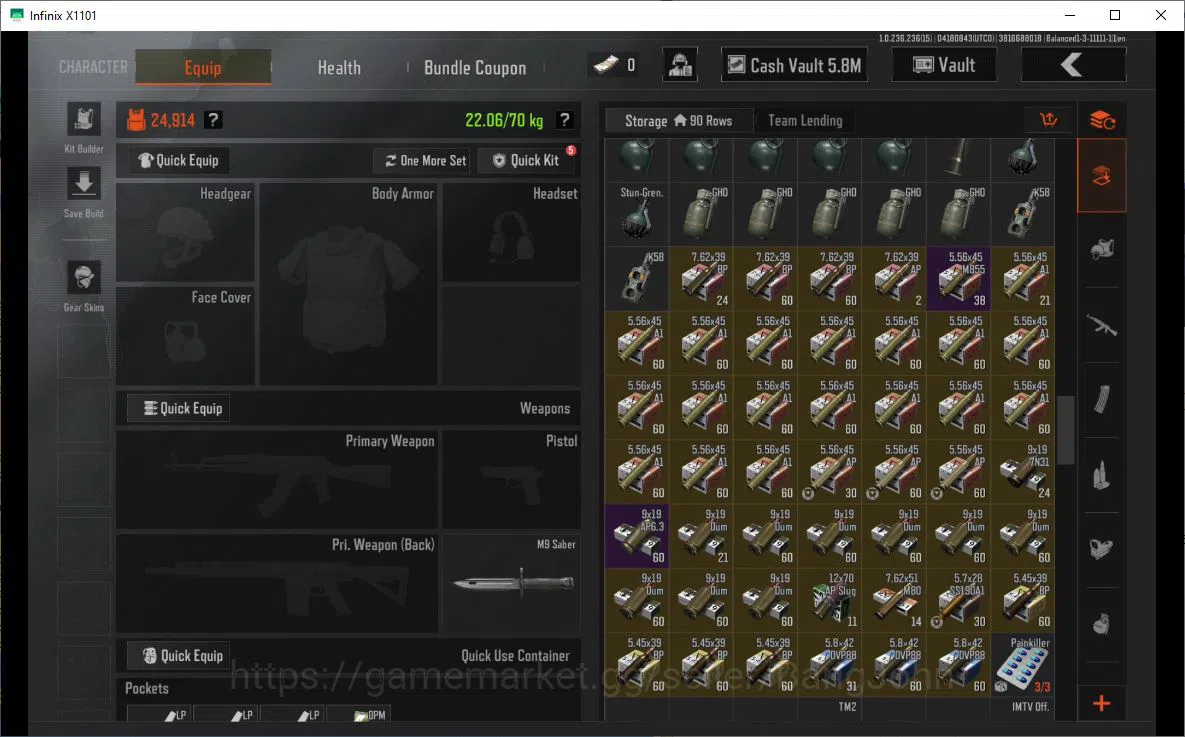The width and height of the screenshot is (1185, 737).
Task: Select the Headgear equipment slot
Action: 185,233
